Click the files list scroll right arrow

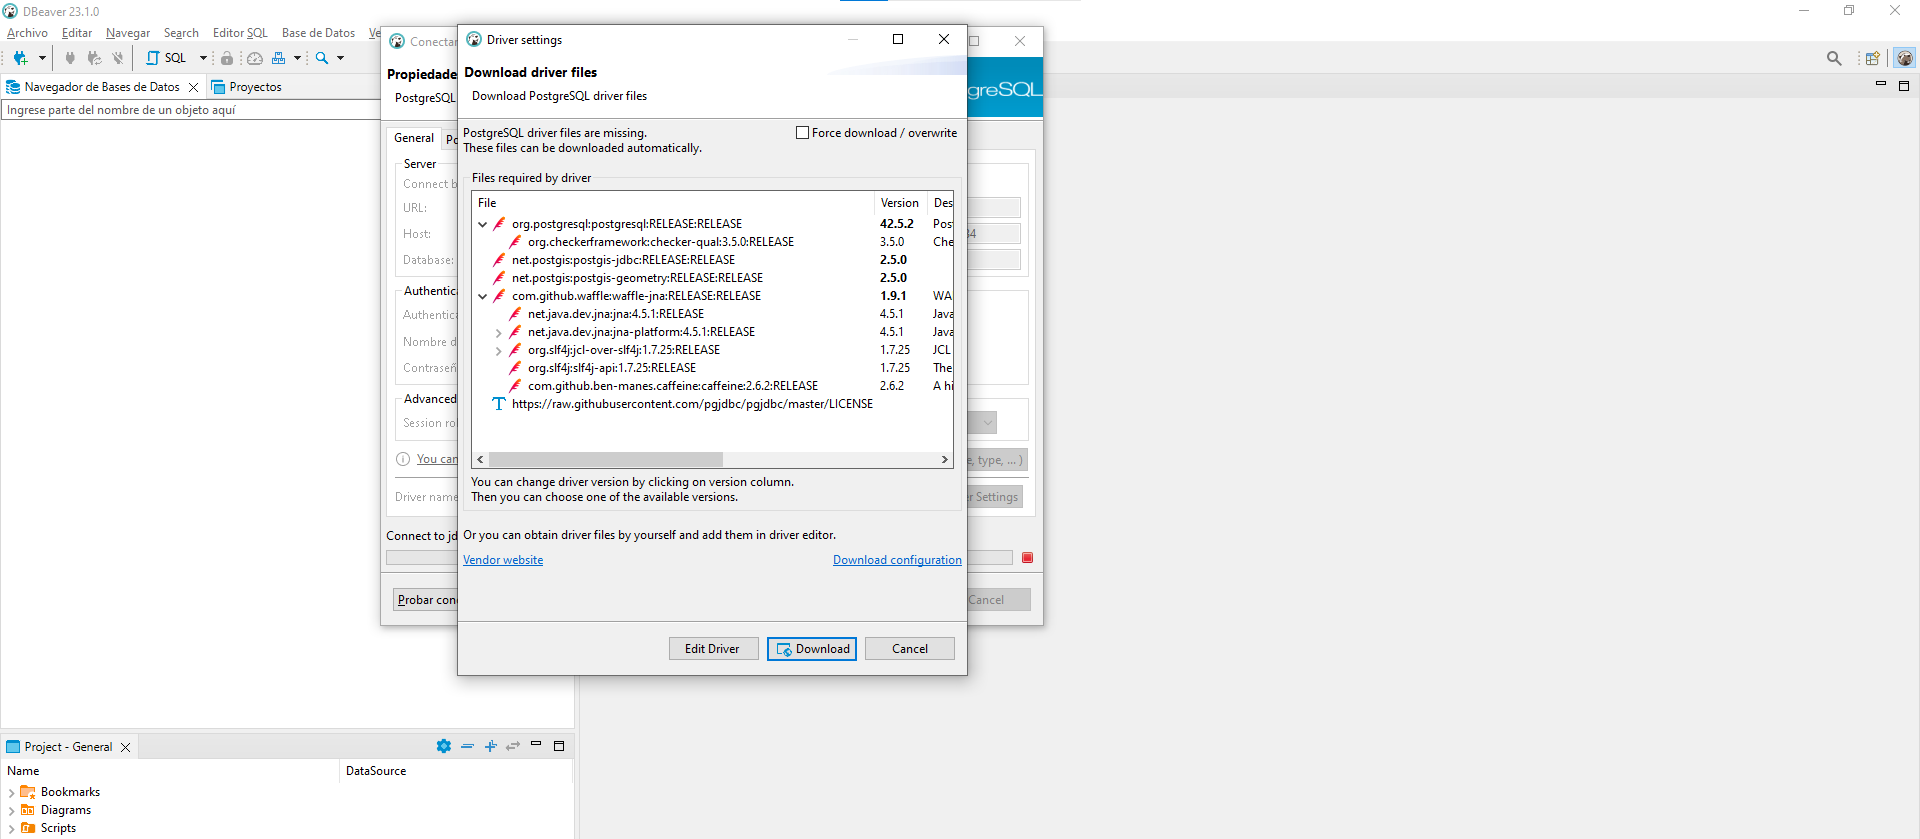944,460
